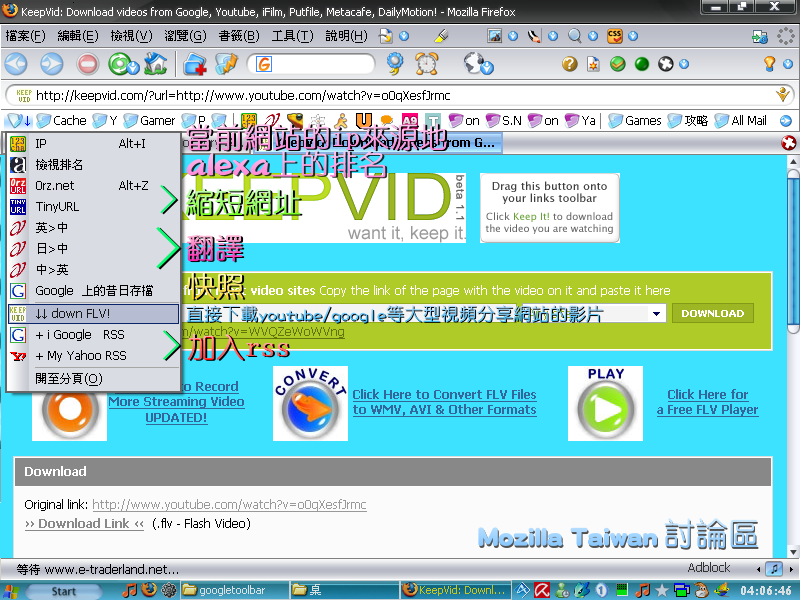
Task: Click the new tab folder icon with red plus
Action: [x=194, y=64]
